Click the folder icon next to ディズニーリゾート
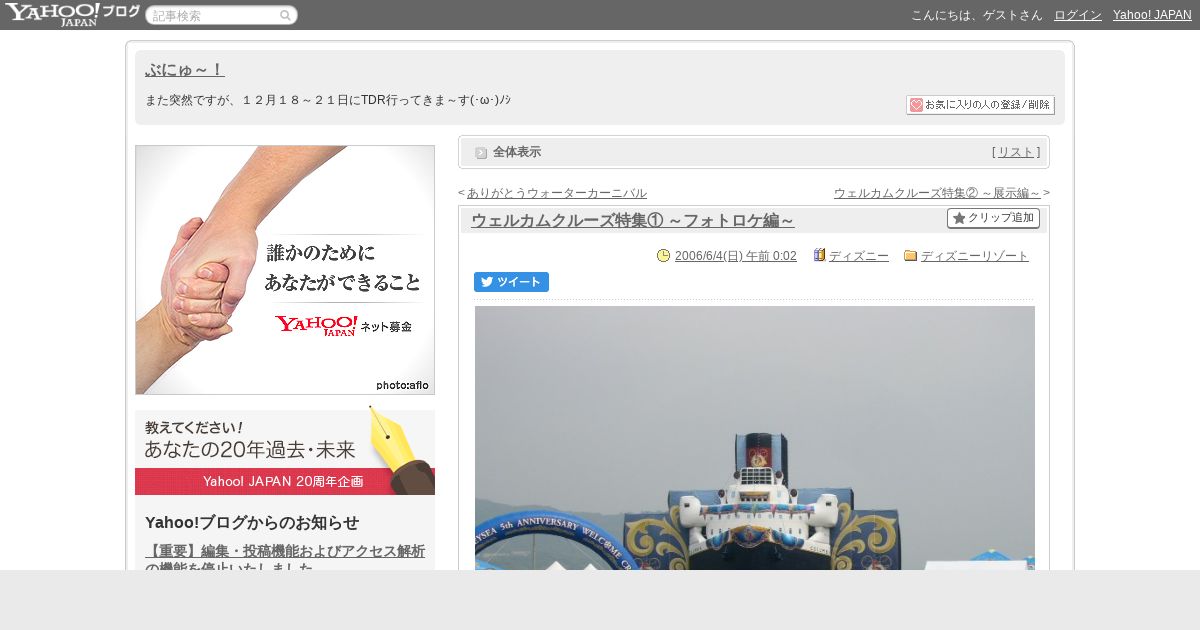This screenshot has height=630, width=1200. click(910, 255)
